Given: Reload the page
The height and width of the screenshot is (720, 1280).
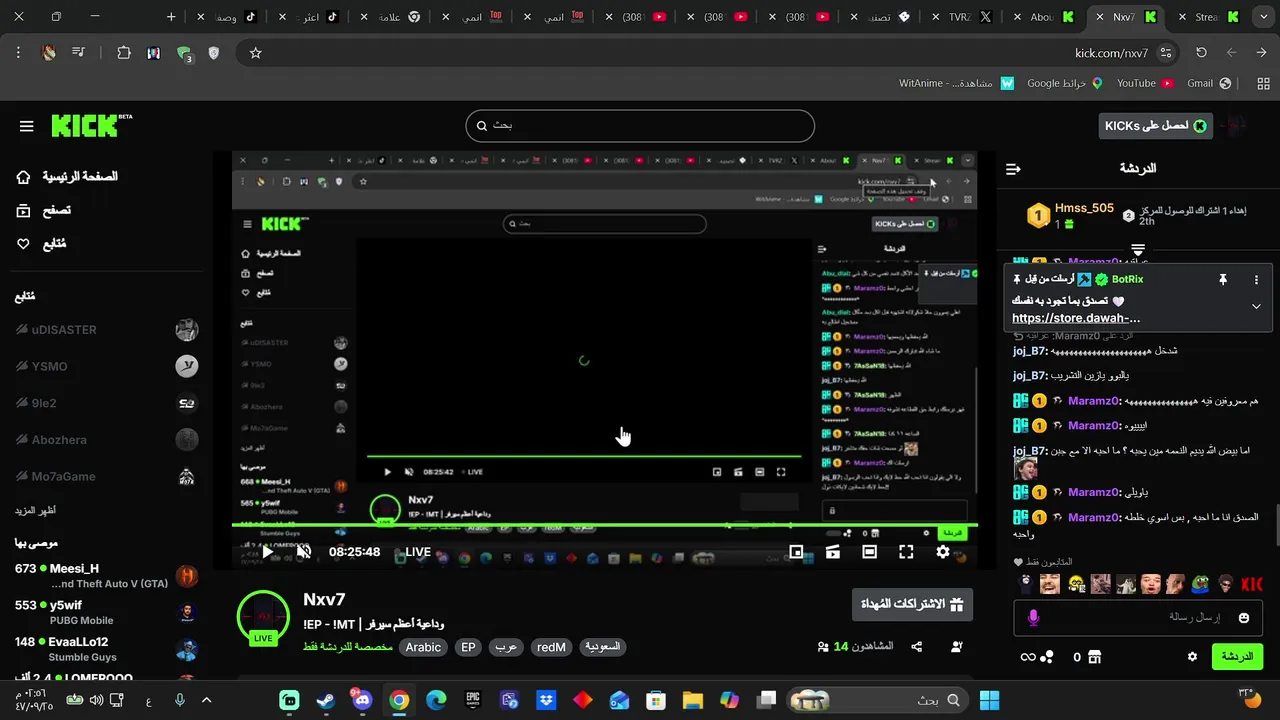Looking at the screenshot, I should pyautogui.click(x=1201, y=53).
